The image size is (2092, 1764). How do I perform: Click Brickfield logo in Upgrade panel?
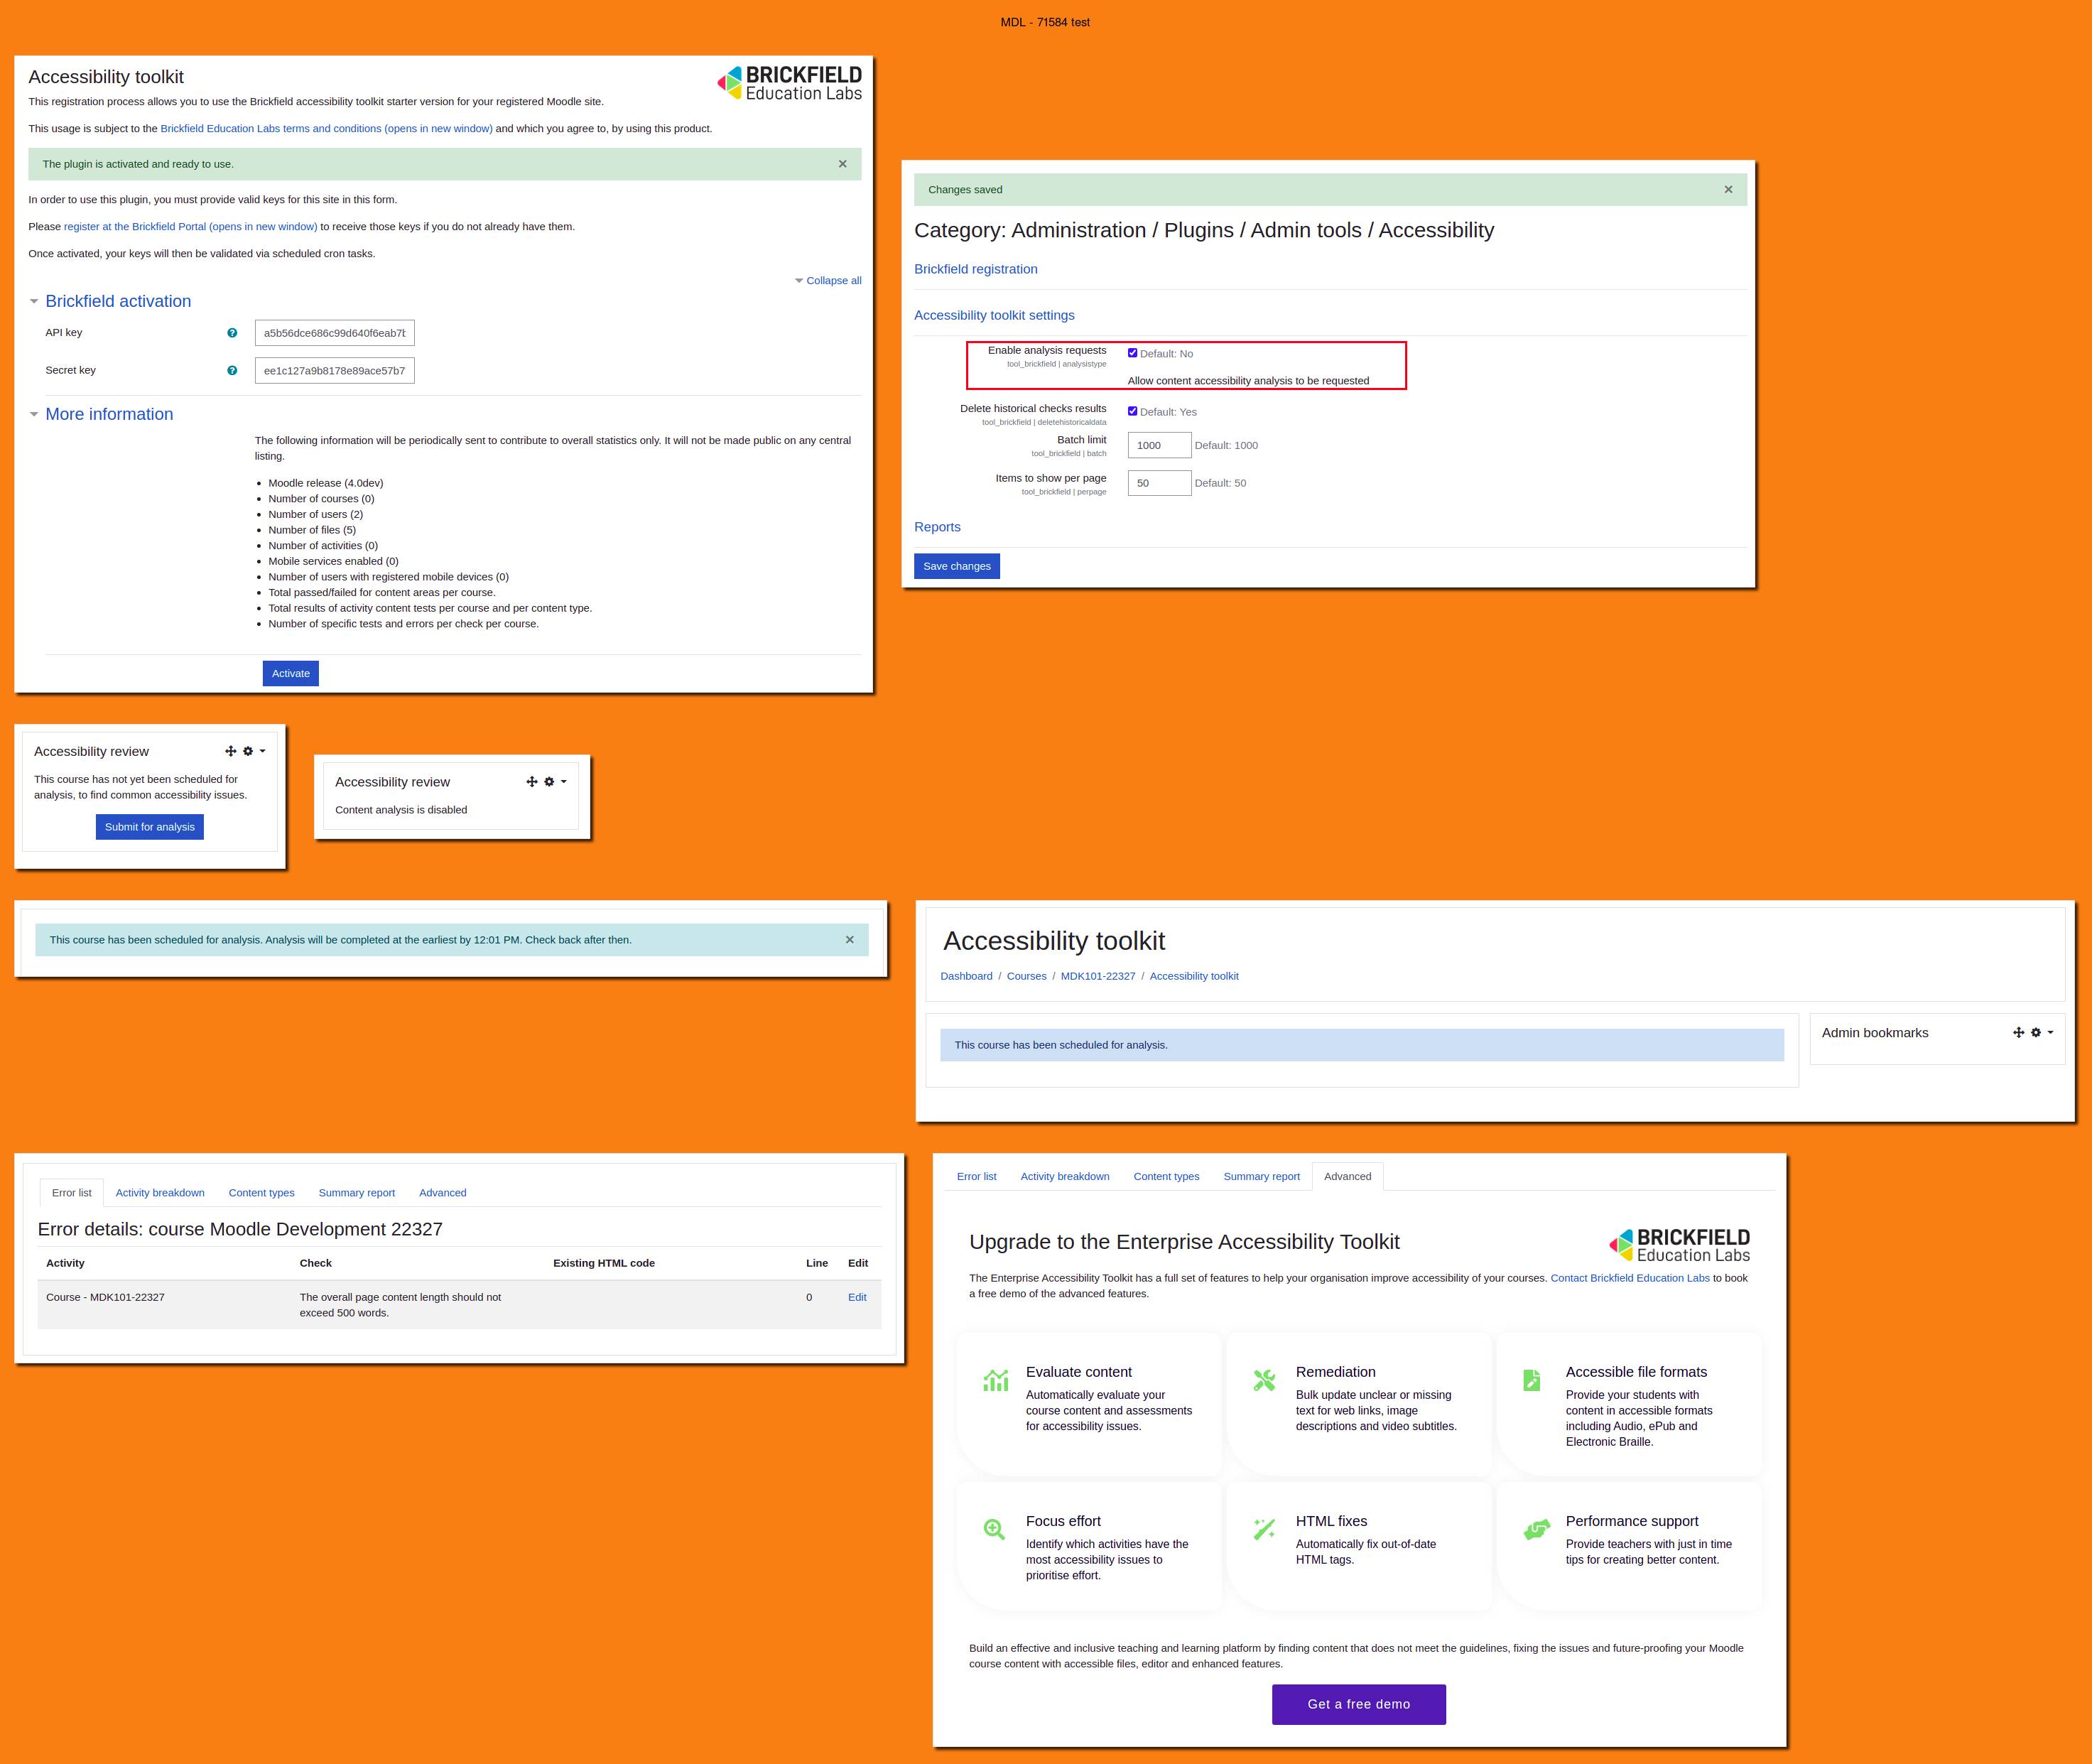tap(1679, 1245)
